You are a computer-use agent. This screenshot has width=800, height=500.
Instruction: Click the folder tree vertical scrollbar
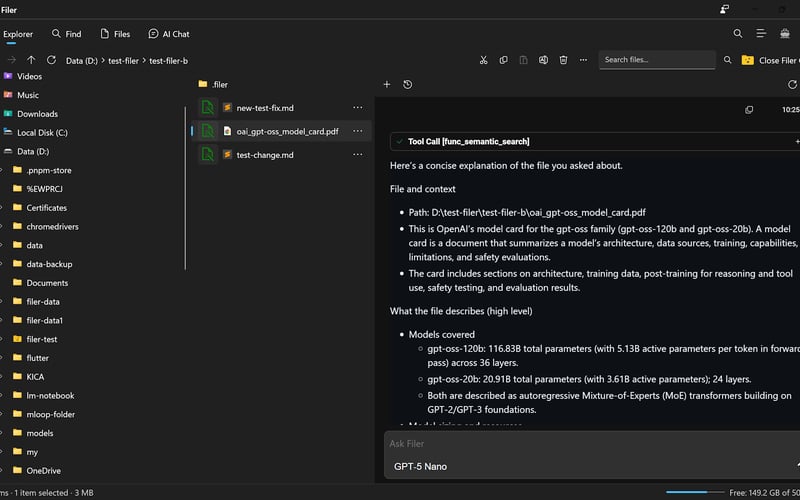[x=185, y=188]
